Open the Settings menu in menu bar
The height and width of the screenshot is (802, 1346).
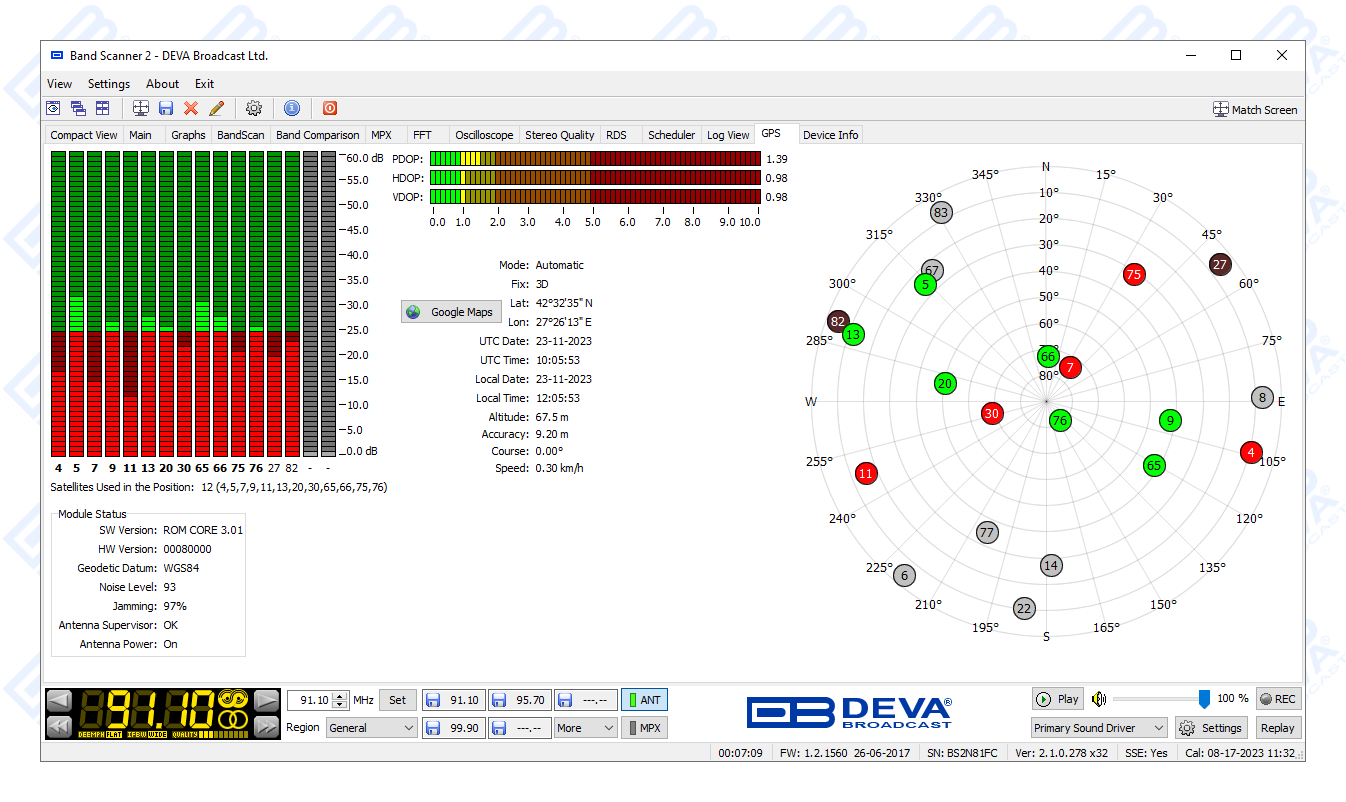point(109,84)
